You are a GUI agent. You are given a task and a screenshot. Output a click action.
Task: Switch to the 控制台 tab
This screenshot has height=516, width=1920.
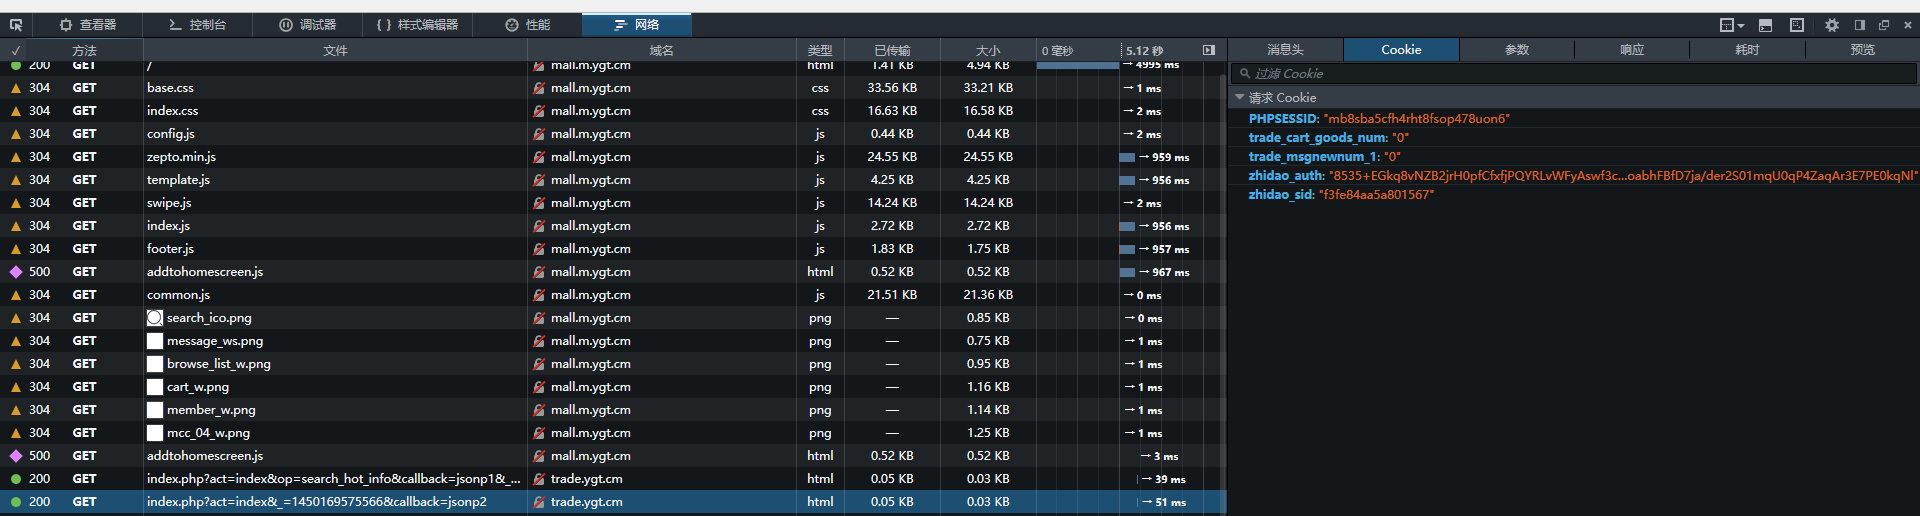197,25
